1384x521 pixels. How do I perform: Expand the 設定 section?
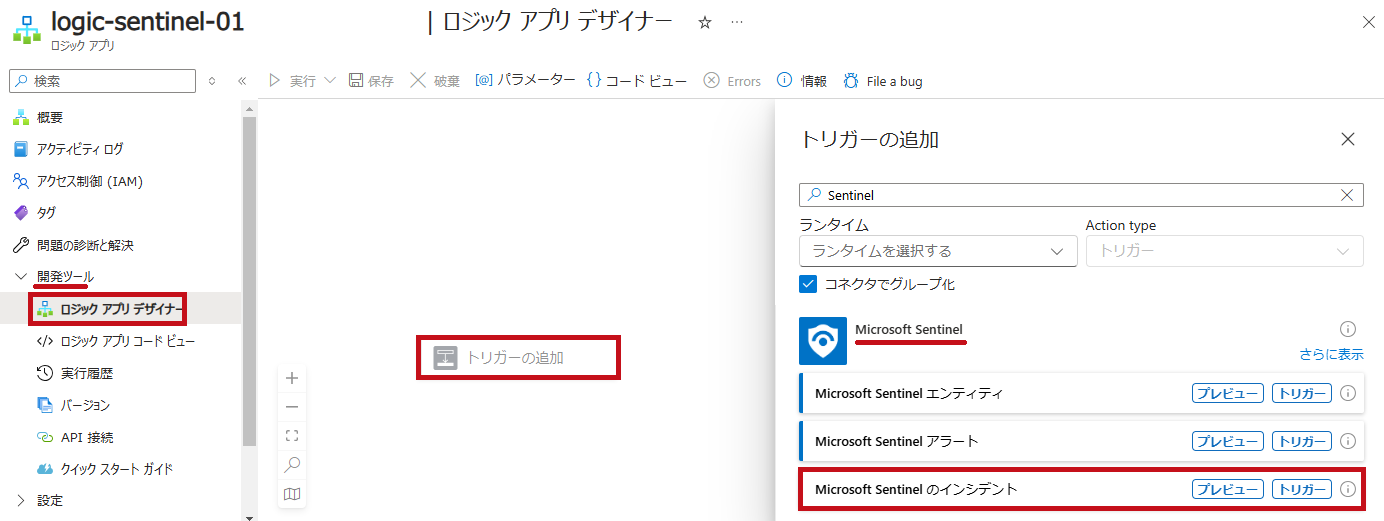(21, 500)
